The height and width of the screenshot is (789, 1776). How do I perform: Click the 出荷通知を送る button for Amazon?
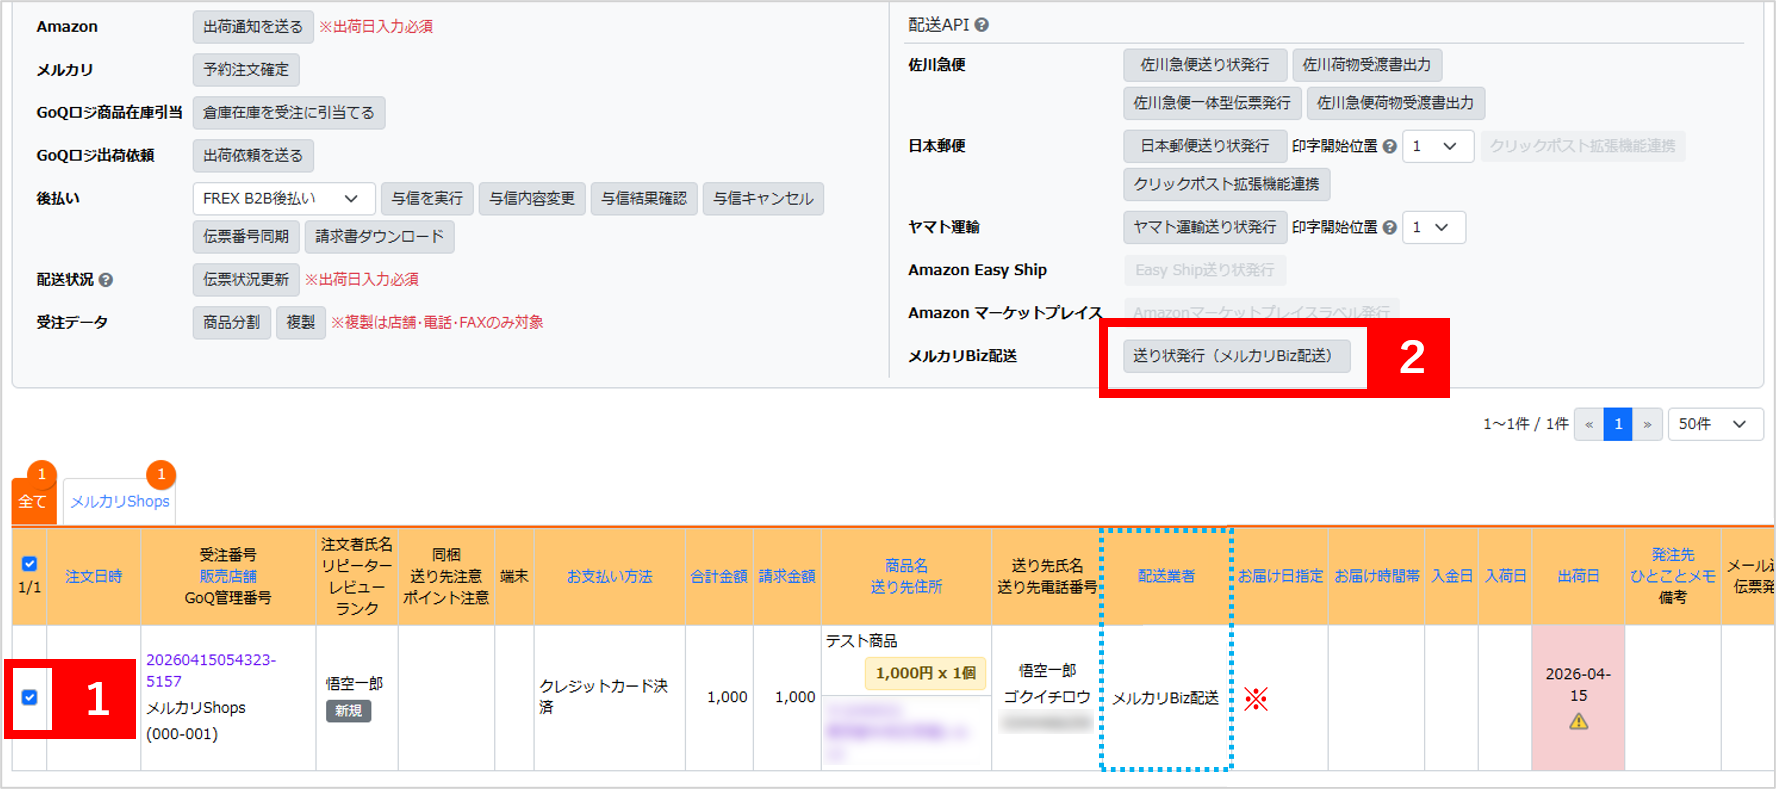tap(252, 27)
